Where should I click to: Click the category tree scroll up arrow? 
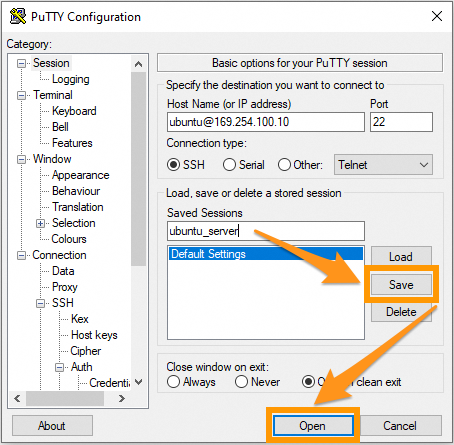[139, 64]
